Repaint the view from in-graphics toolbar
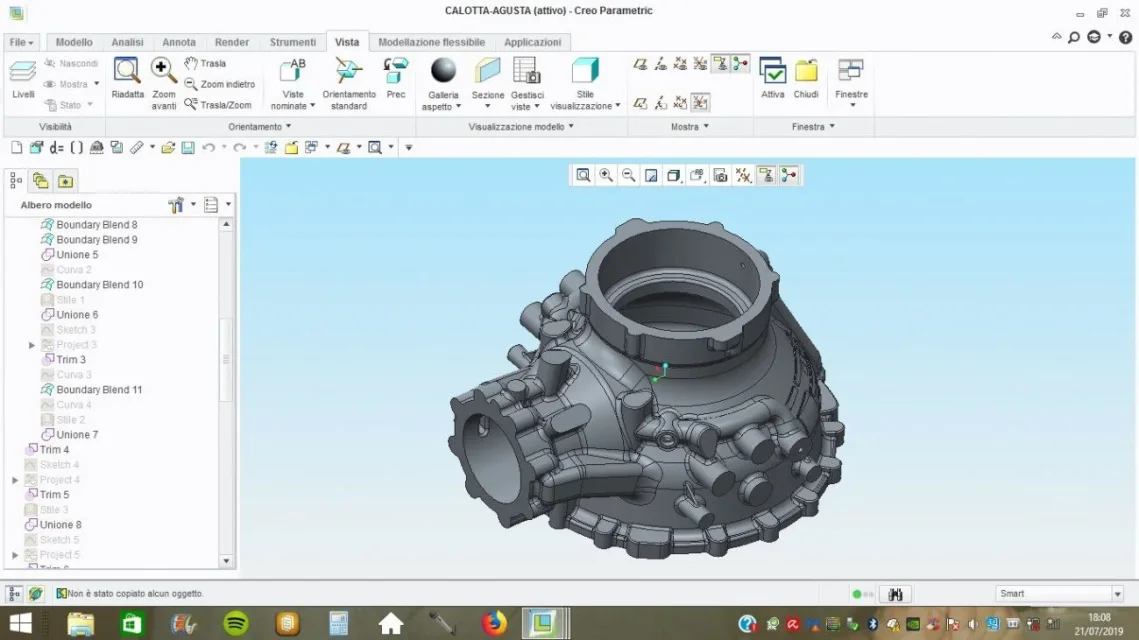Screen dimensions: 1139x640 (652, 175)
